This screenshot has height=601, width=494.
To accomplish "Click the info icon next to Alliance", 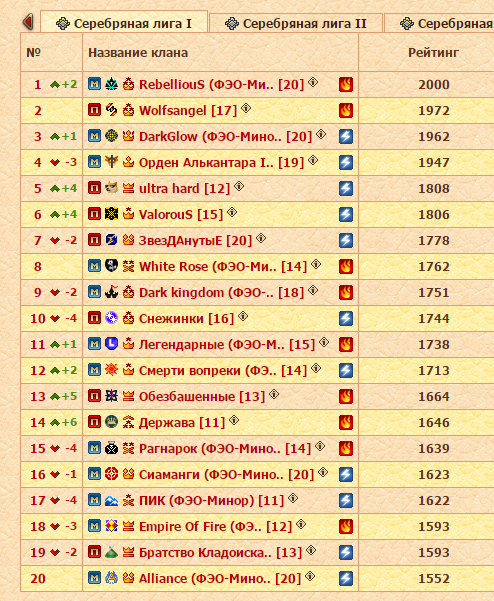I will click(x=310, y=576).
